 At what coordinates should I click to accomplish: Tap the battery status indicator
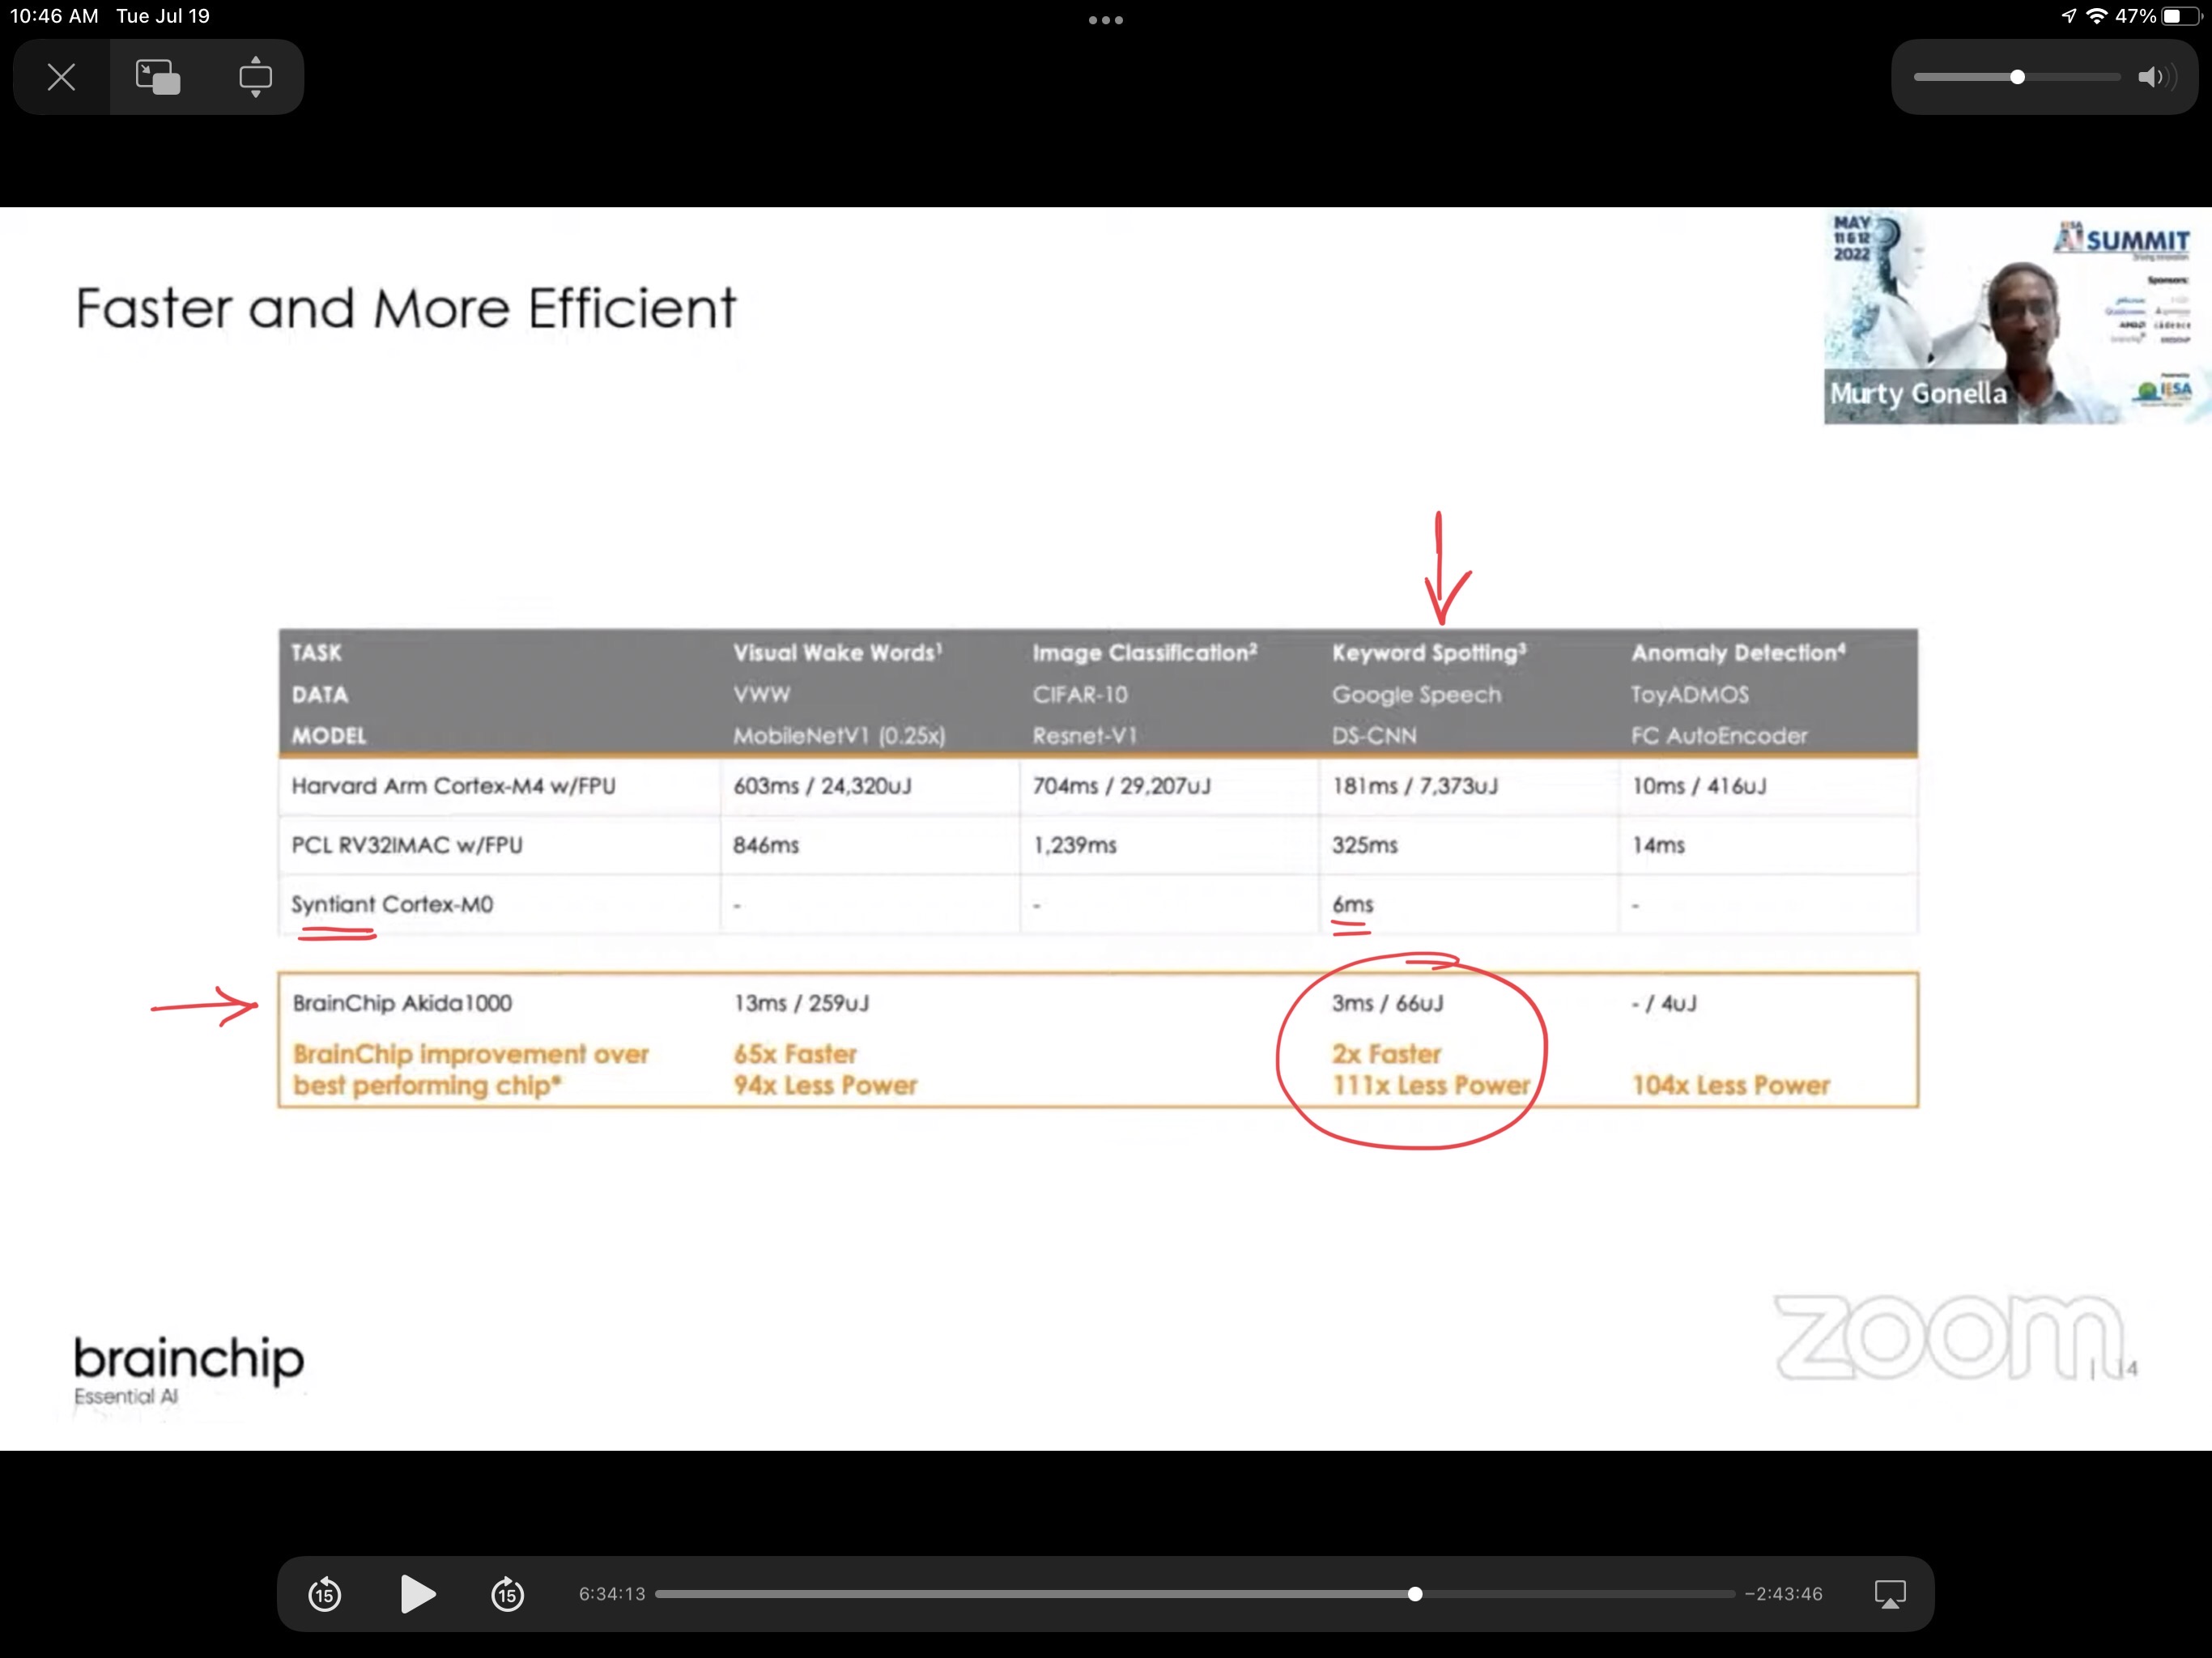[2181, 16]
